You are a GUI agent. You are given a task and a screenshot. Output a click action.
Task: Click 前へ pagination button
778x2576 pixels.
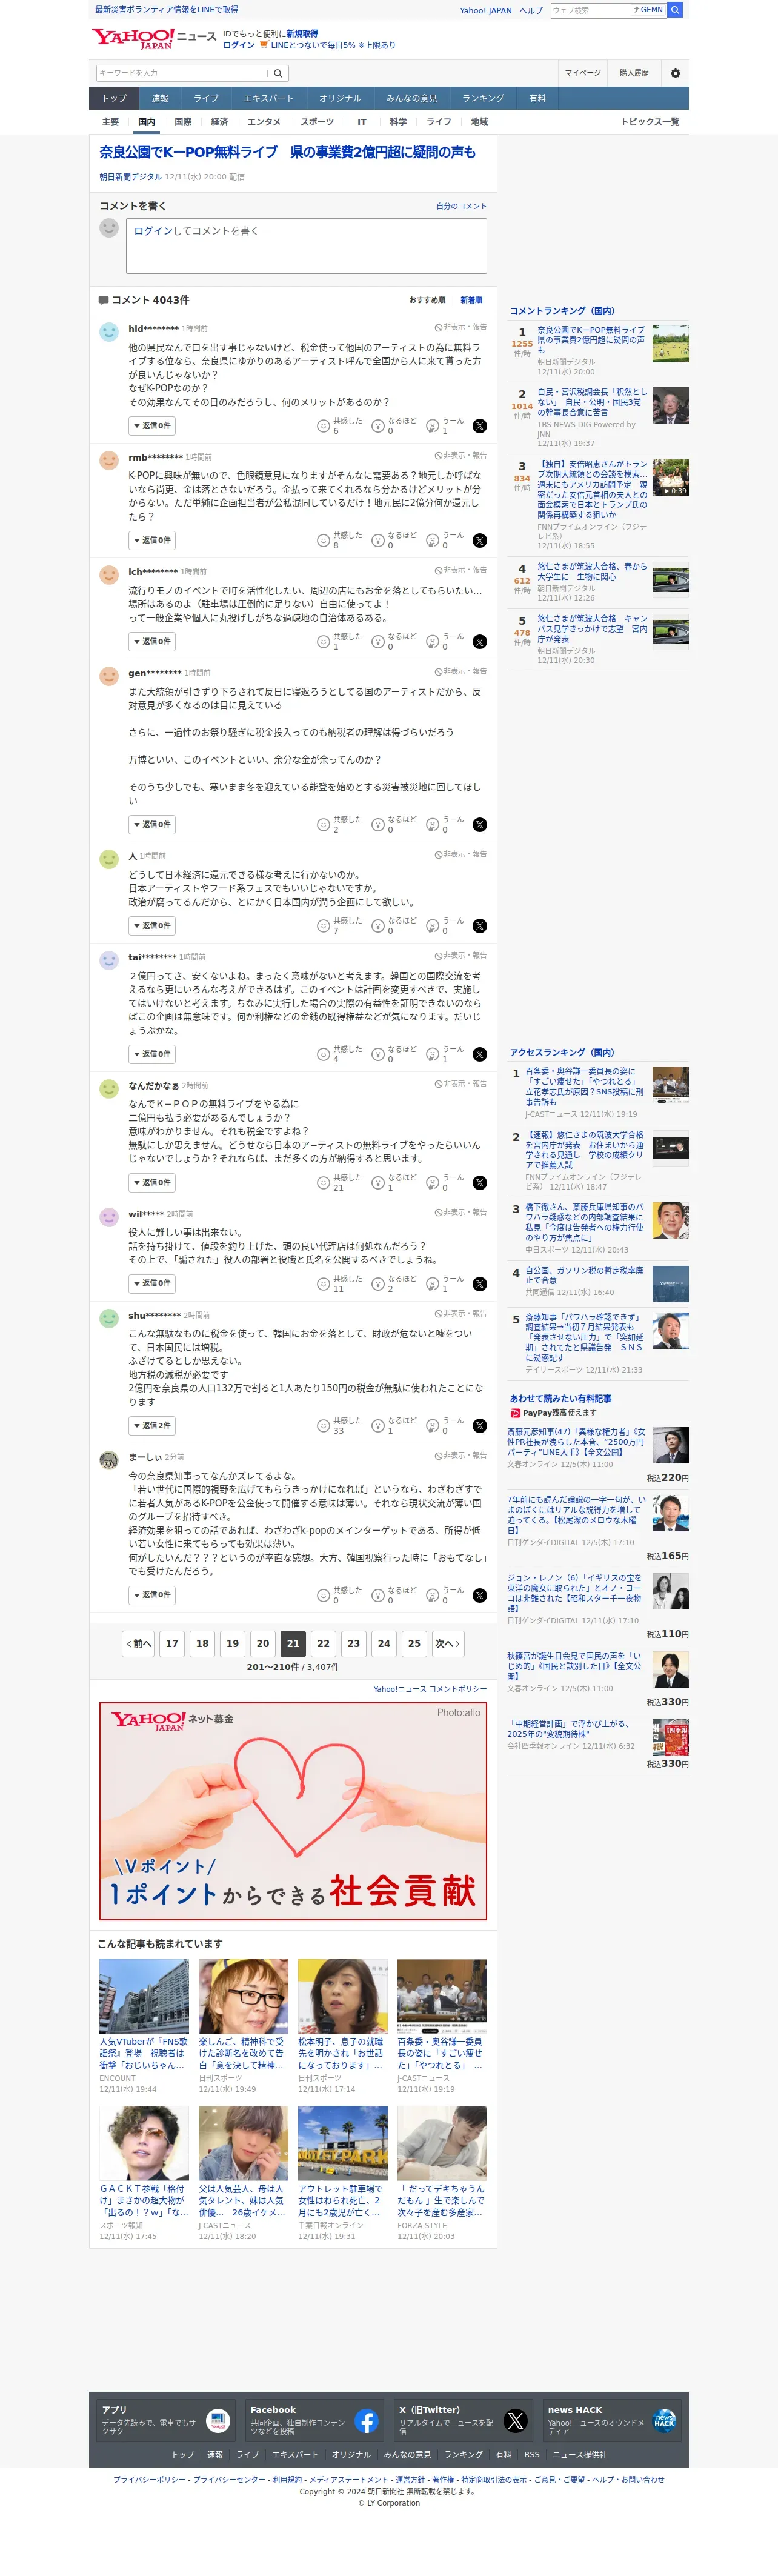(138, 1643)
